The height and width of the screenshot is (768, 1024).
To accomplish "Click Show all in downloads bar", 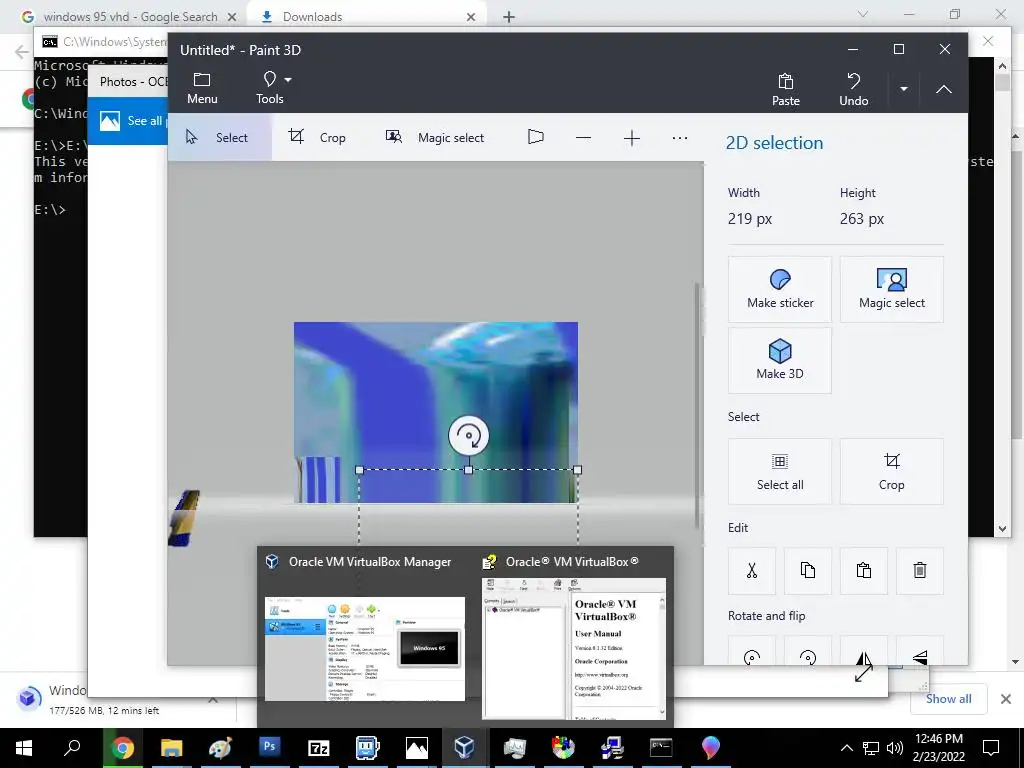I will coord(948,699).
